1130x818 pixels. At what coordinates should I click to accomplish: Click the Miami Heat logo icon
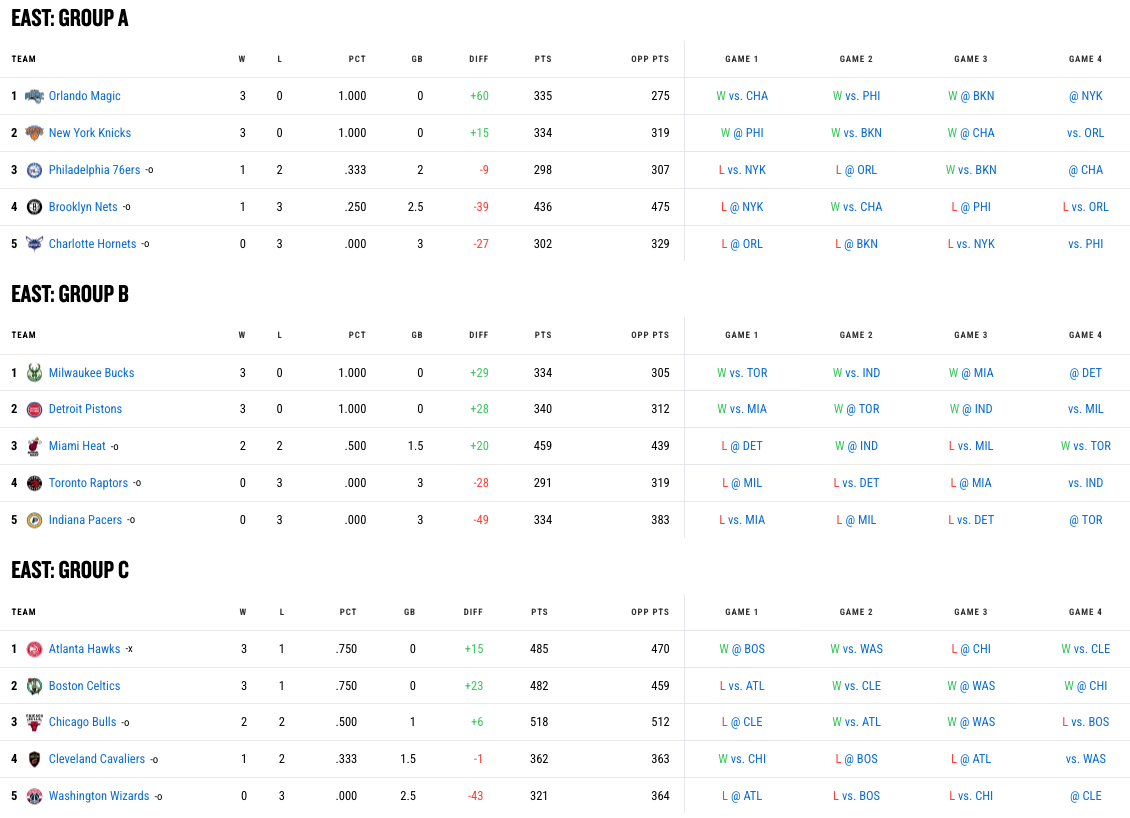coord(34,446)
